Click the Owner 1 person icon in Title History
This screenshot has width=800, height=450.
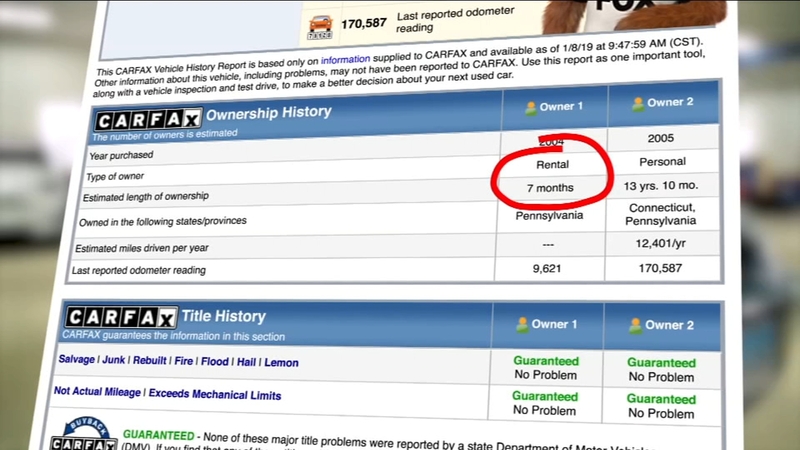[522, 324]
